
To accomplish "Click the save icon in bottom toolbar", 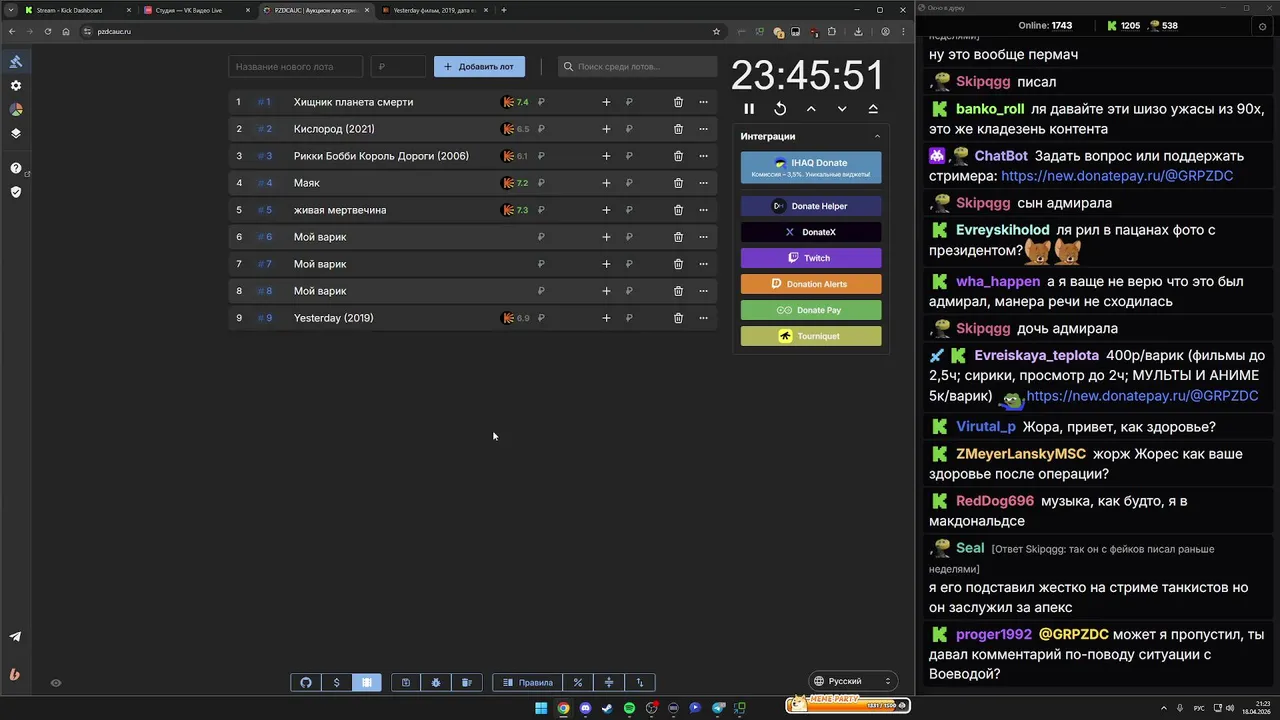I will [406, 683].
